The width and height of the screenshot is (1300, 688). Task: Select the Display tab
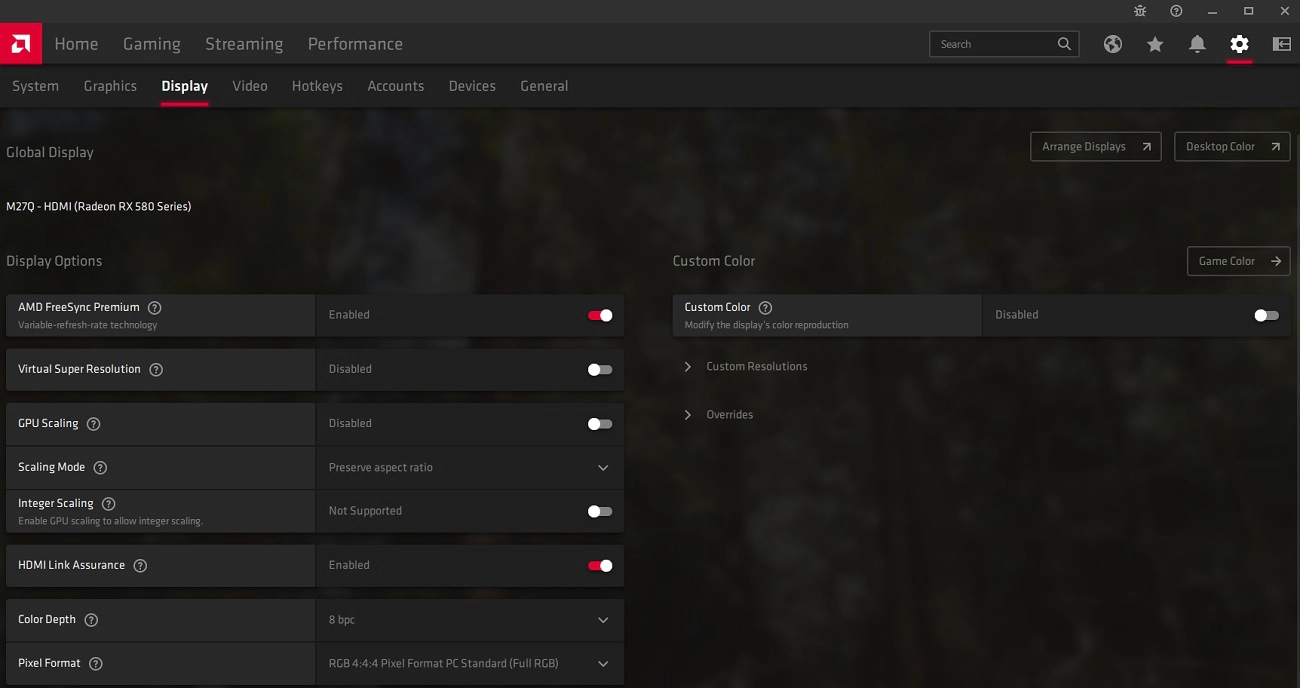185,86
